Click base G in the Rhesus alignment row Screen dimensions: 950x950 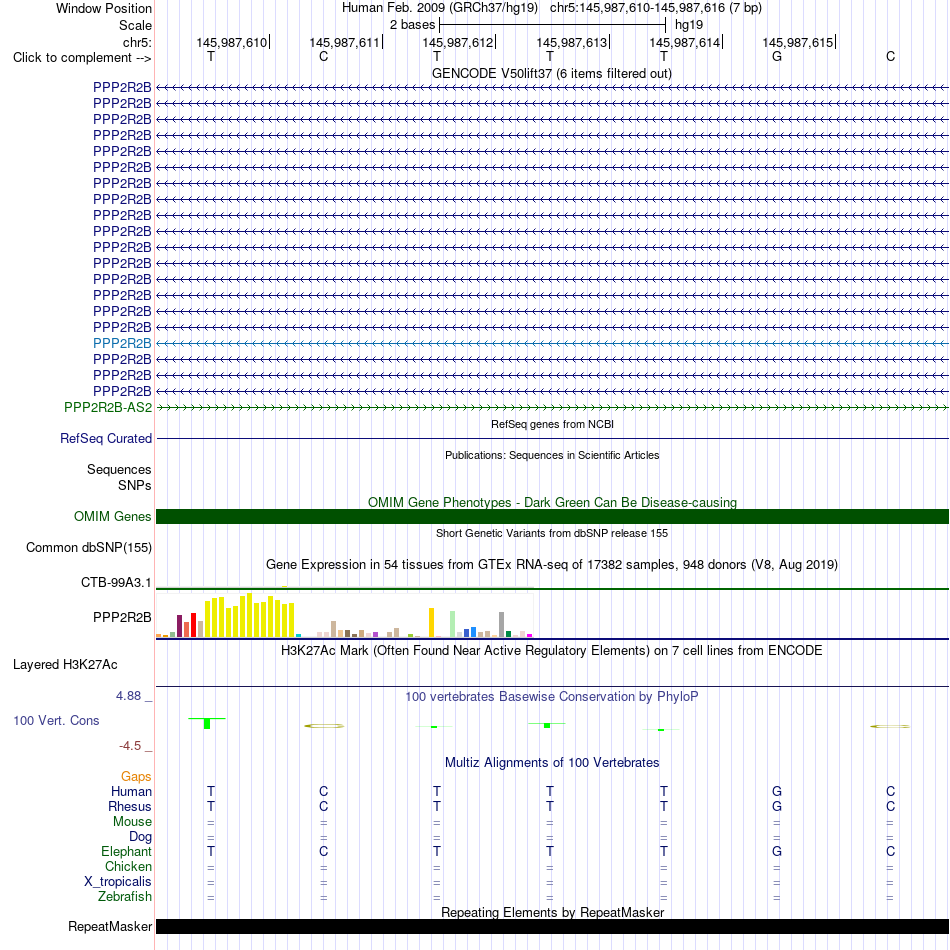pos(777,806)
